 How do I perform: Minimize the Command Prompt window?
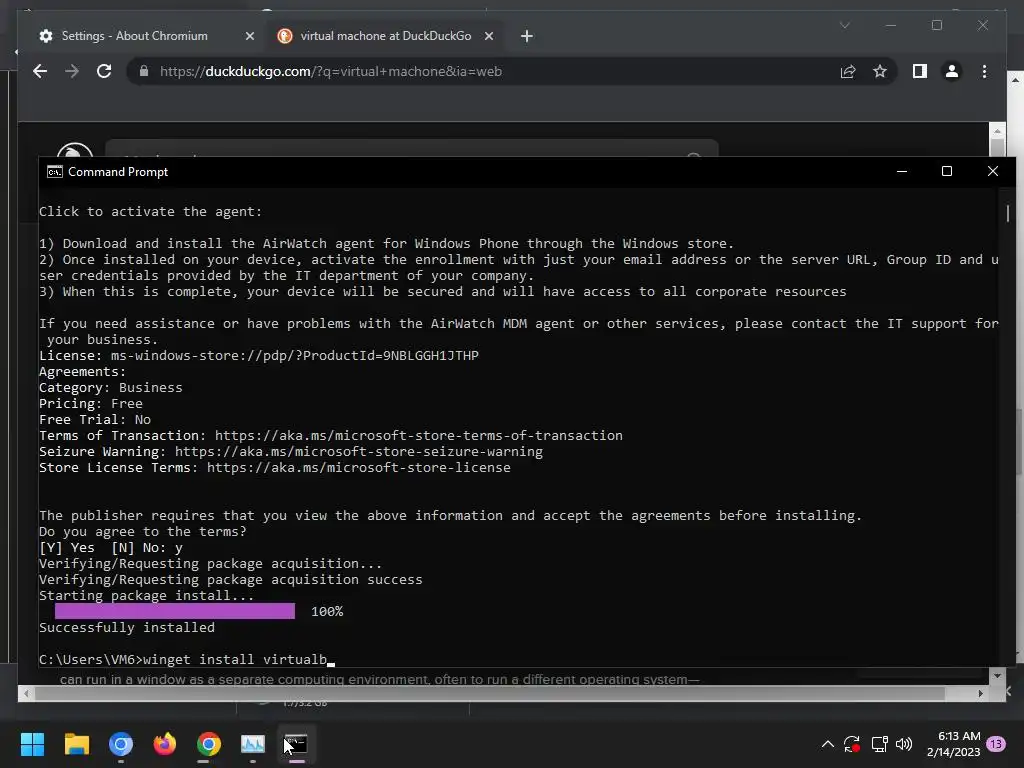(x=902, y=171)
